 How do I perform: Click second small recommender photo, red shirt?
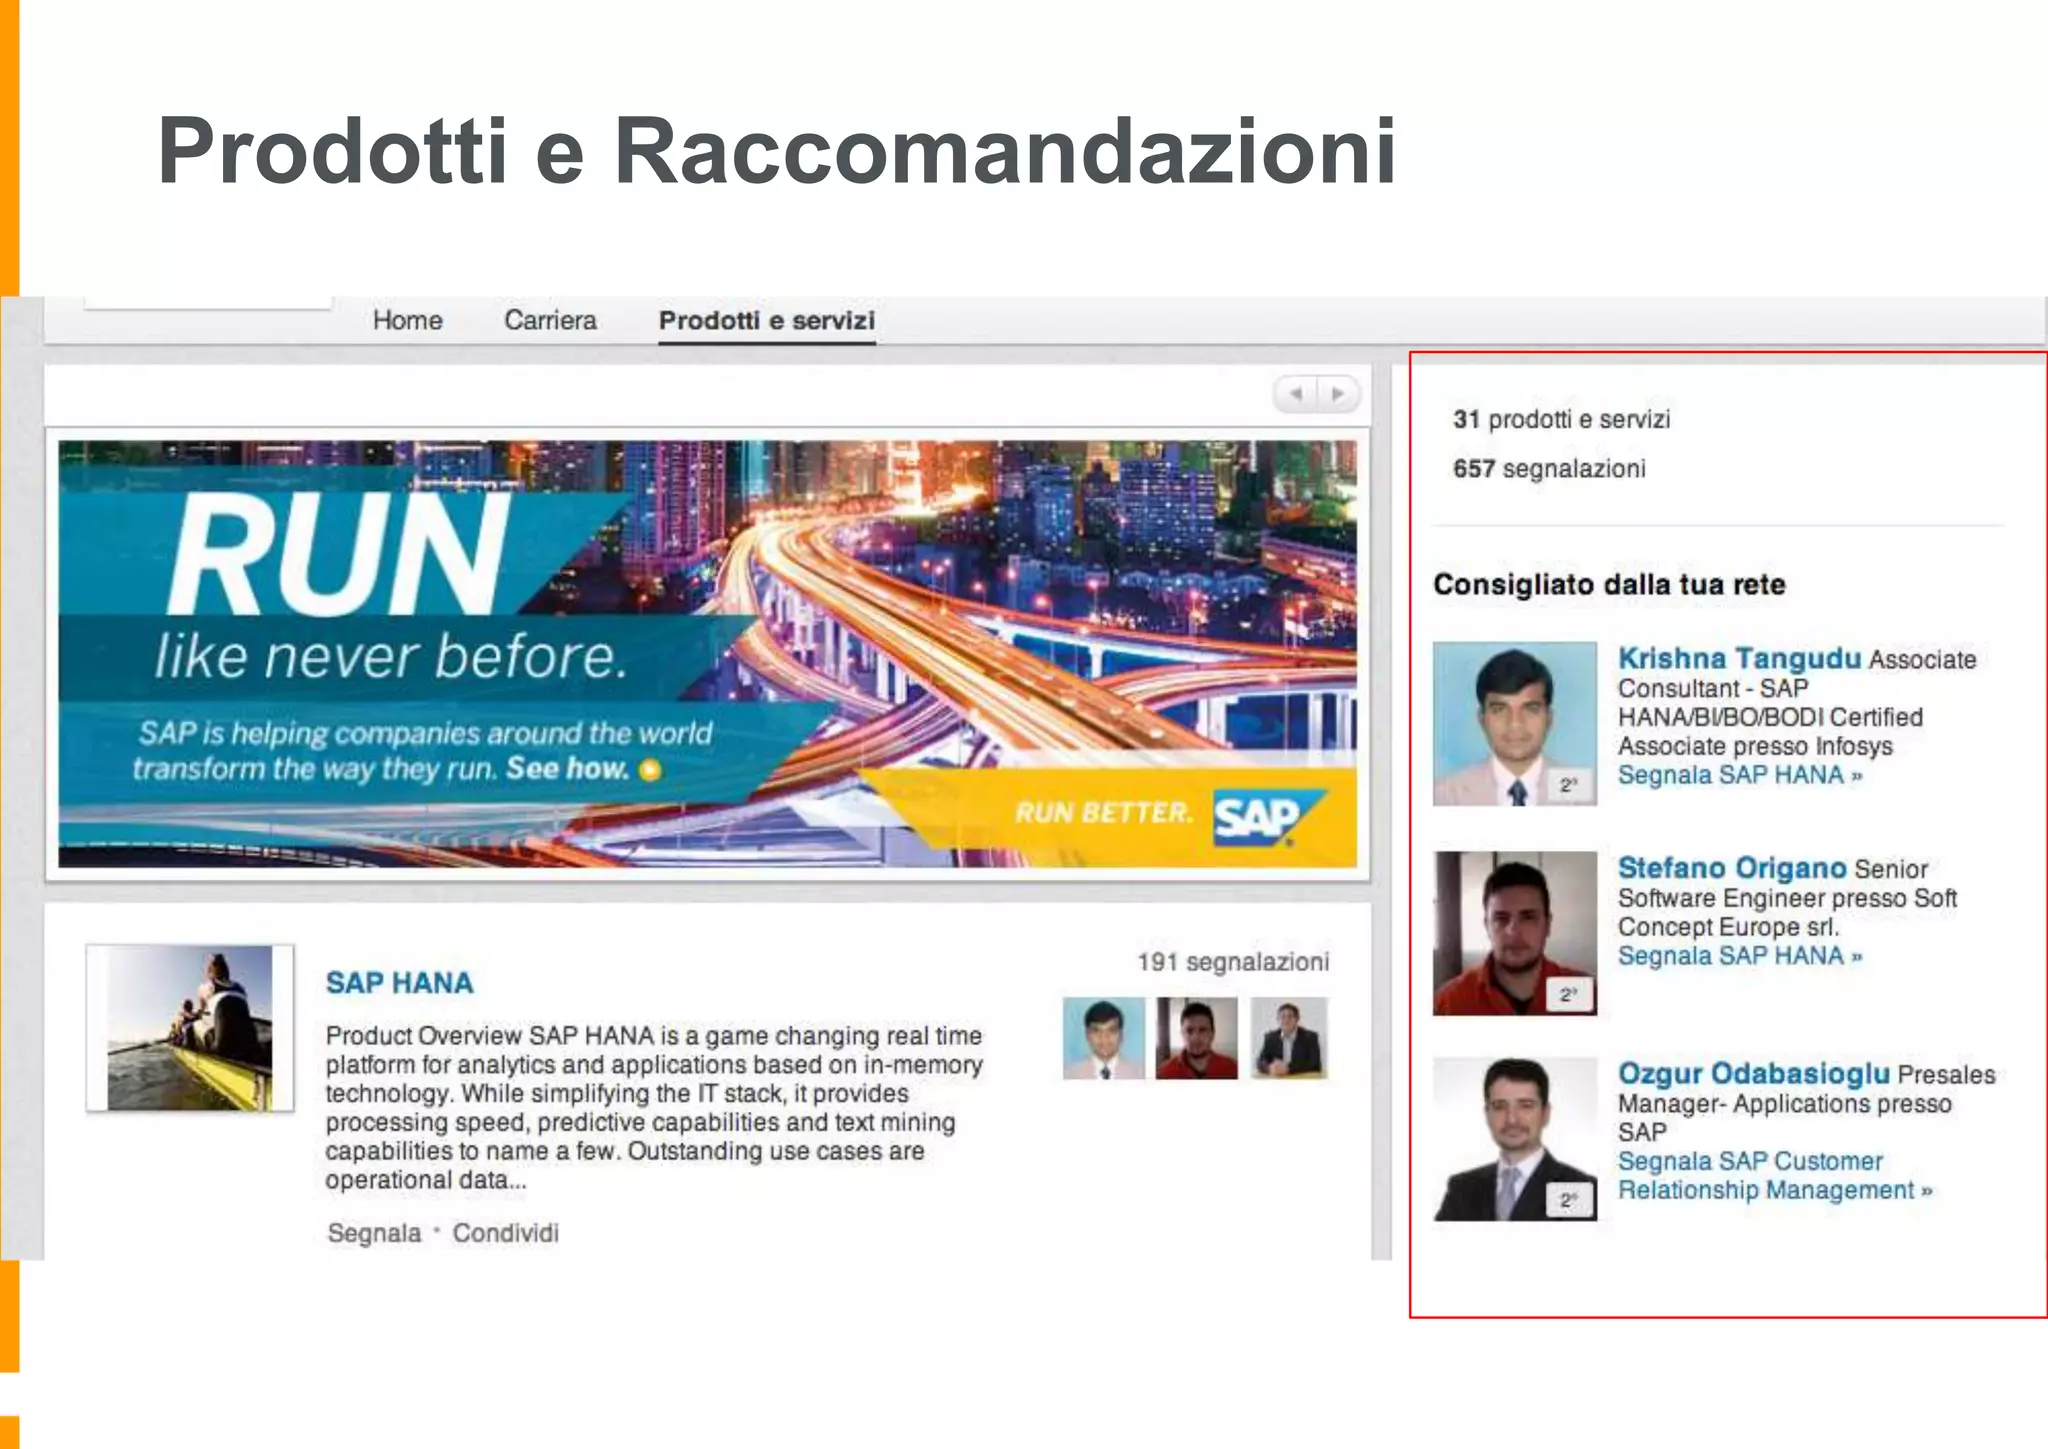pos(1196,1038)
